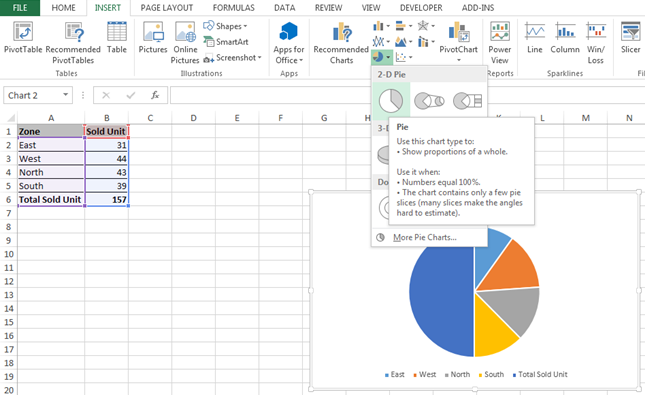The width and height of the screenshot is (645, 395).
Task: Expand the pie chart dropdown arrow
Action: (x=388, y=57)
